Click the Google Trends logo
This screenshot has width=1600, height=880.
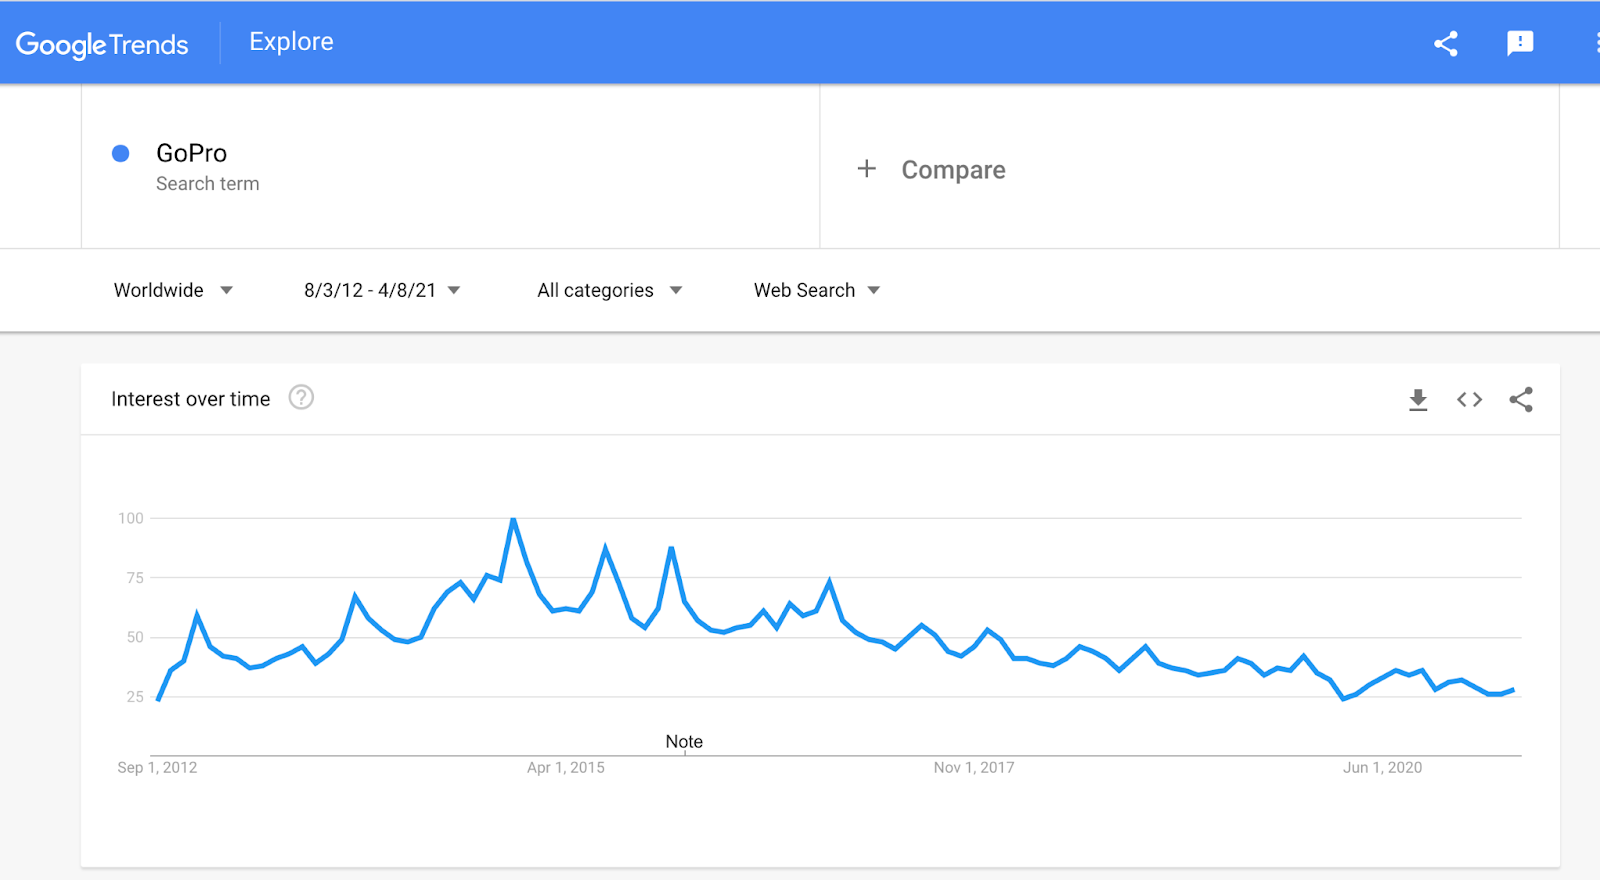tap(102, 44)
